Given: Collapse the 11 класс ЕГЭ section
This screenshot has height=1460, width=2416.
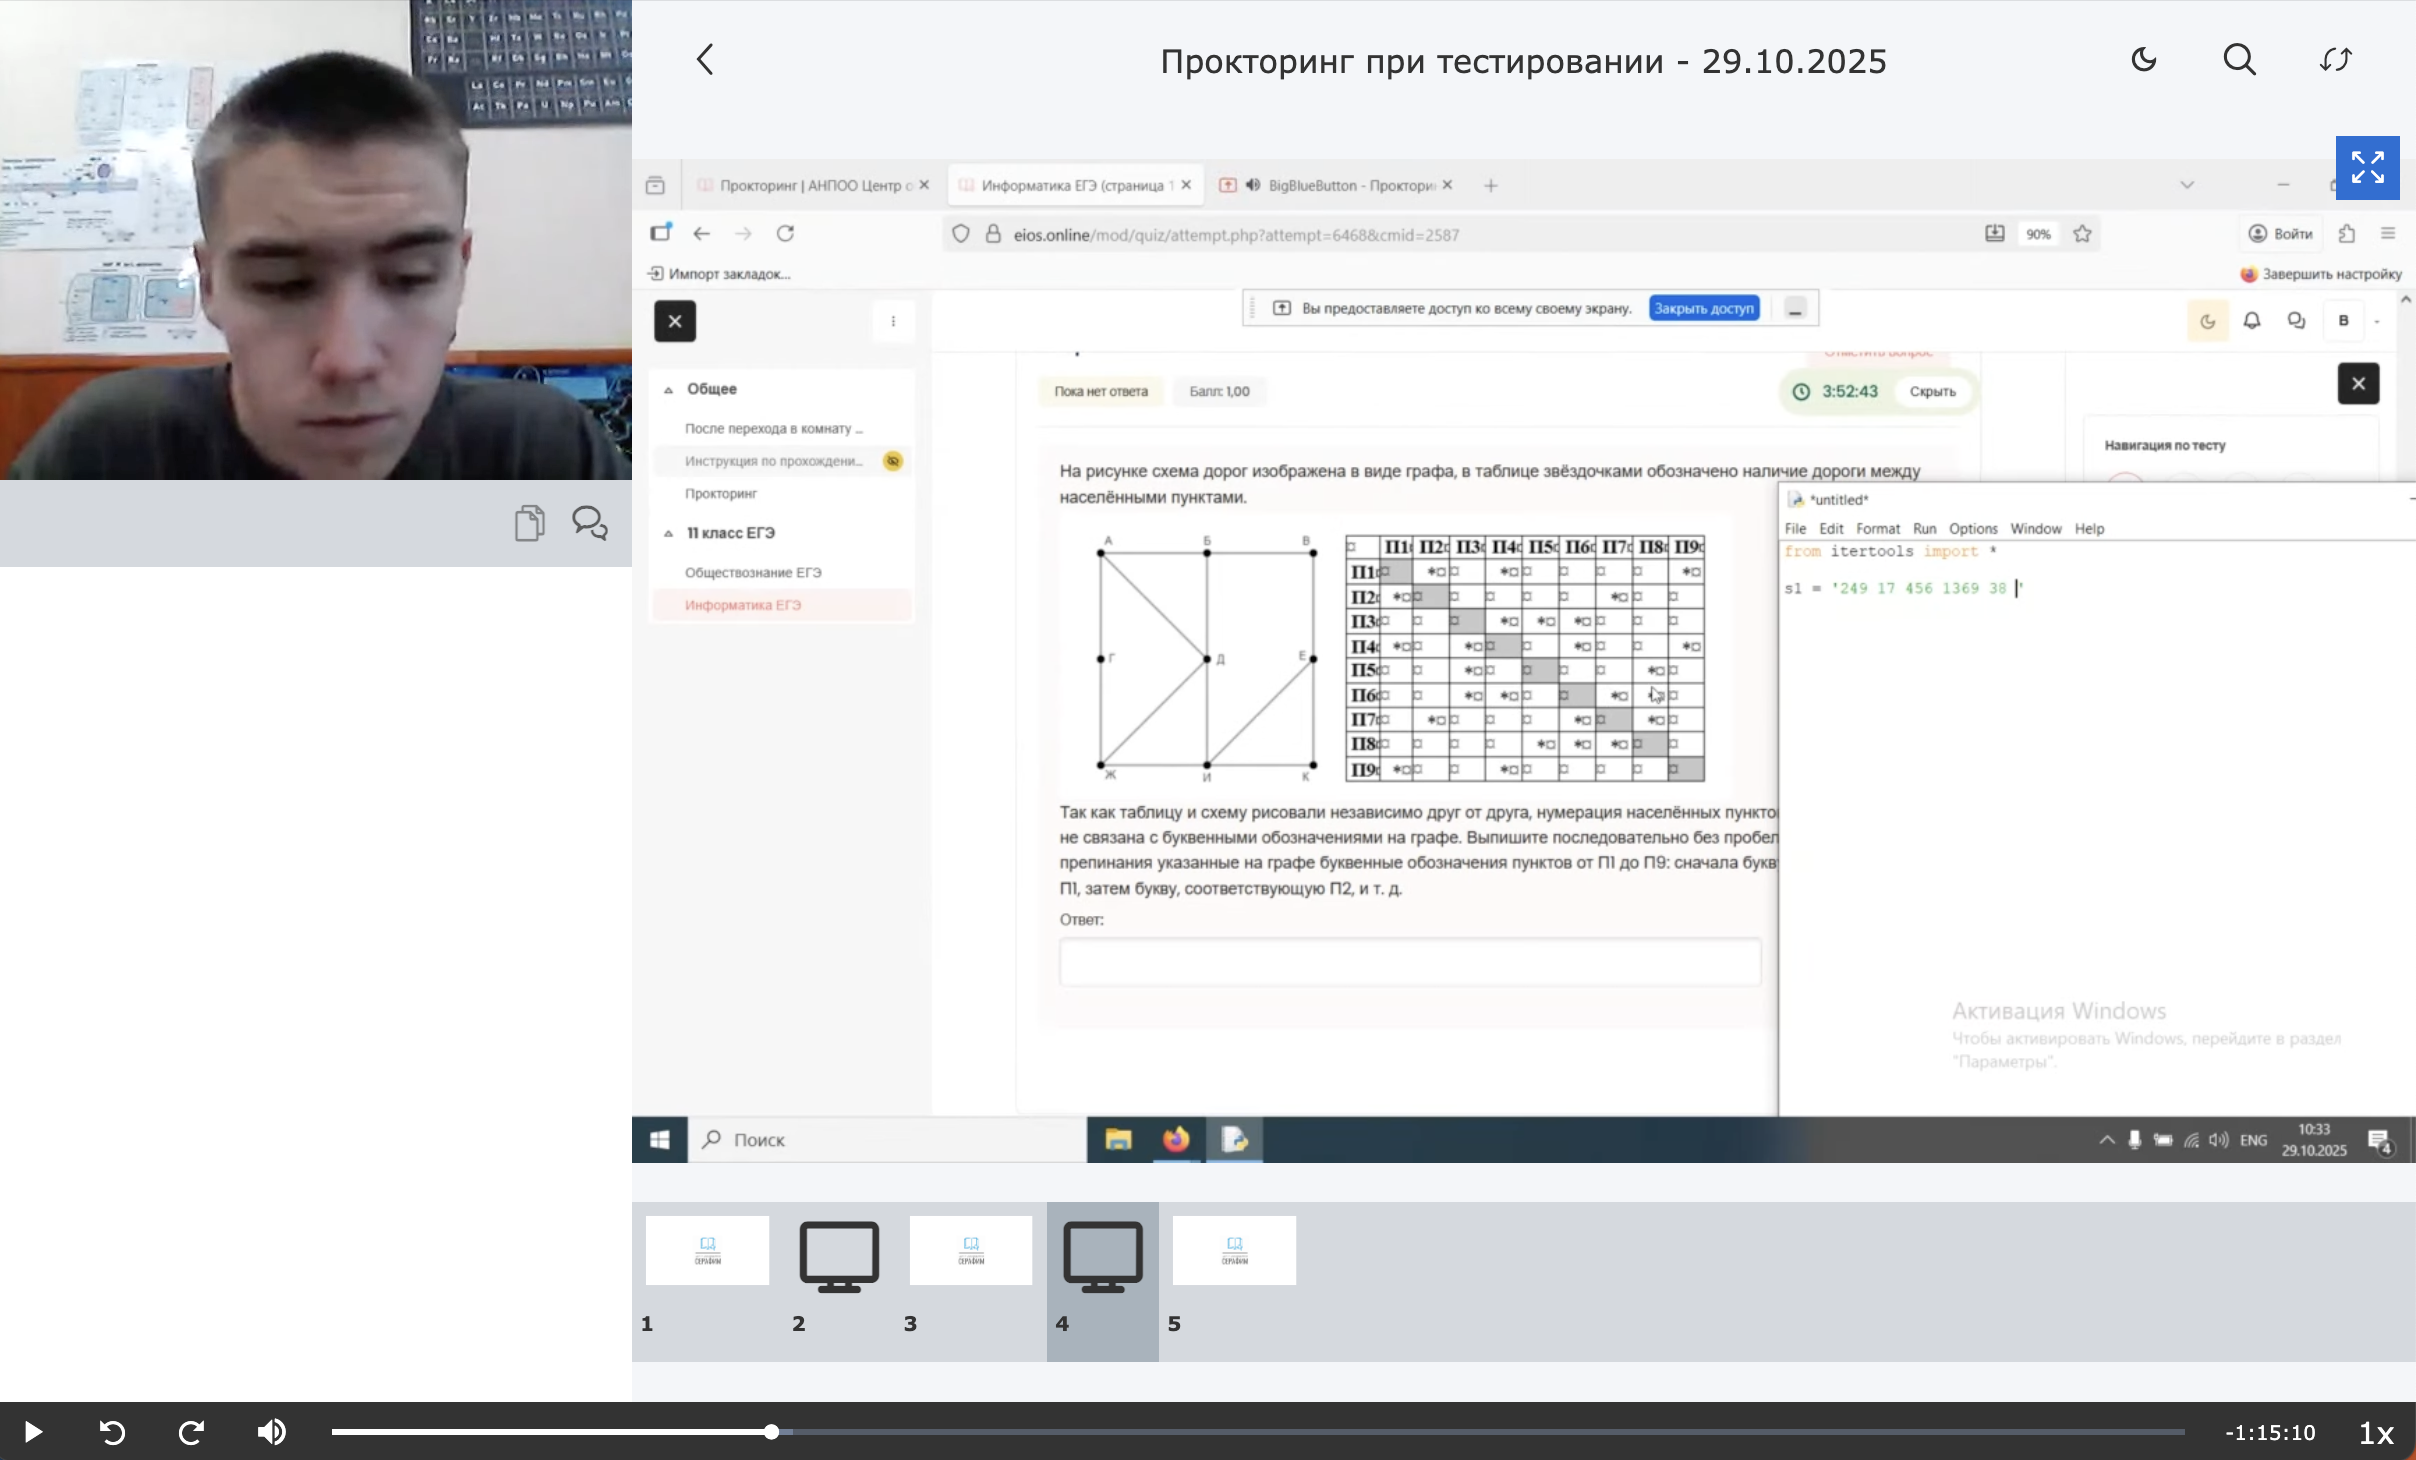Looking at the screenshot, I should tap(669, 534).
